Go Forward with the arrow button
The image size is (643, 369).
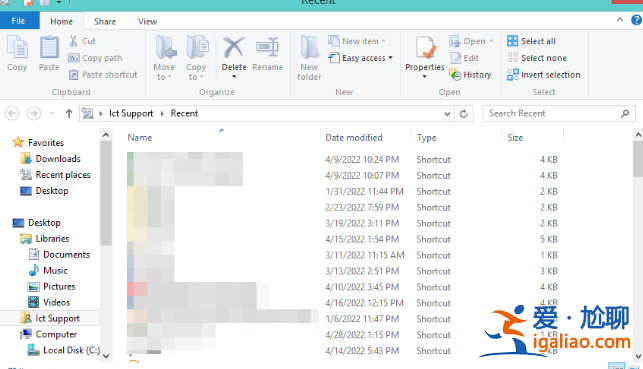[x=34, y=113]
